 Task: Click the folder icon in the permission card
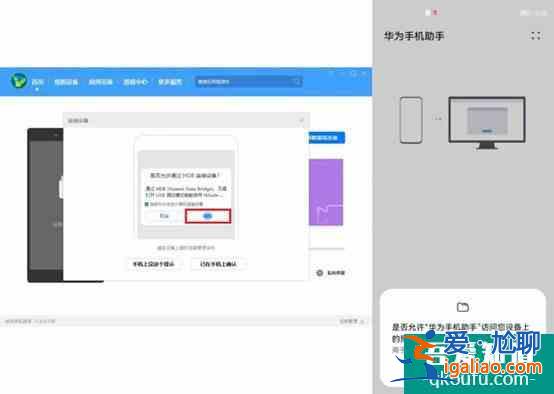(x=462, y=307)
